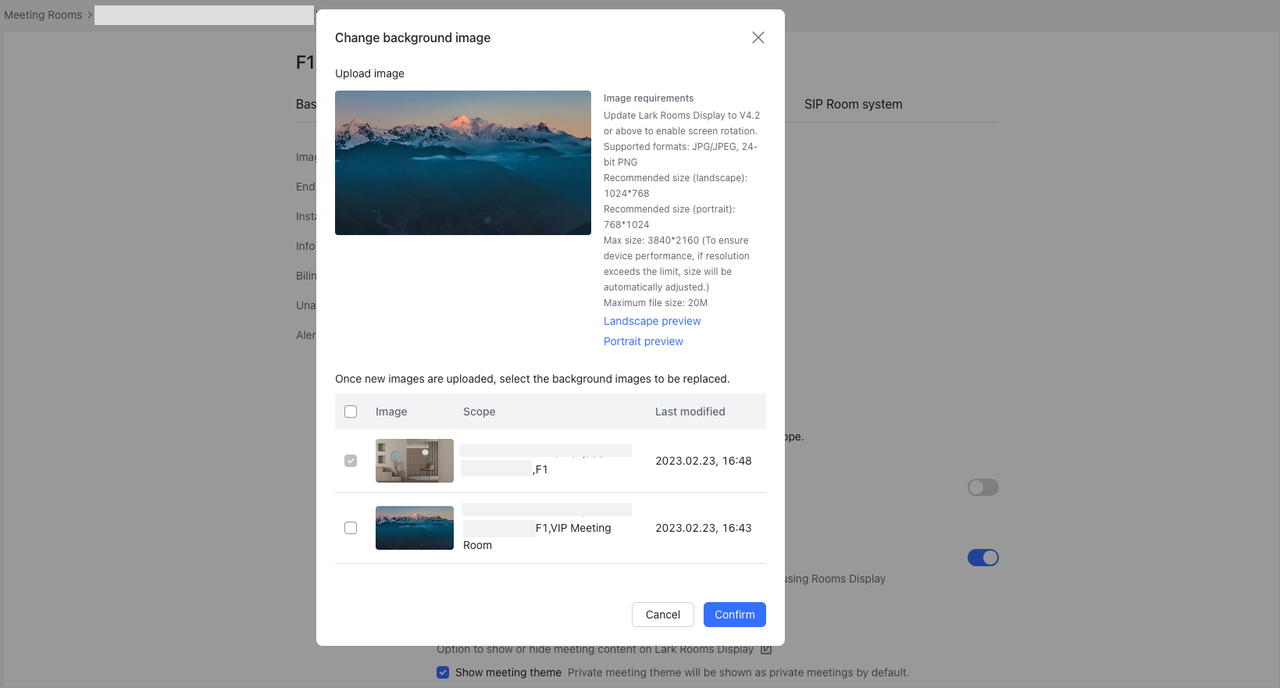Open the Portrait preview link
This screenshot has height=688, width=1280.
(643, 341)
